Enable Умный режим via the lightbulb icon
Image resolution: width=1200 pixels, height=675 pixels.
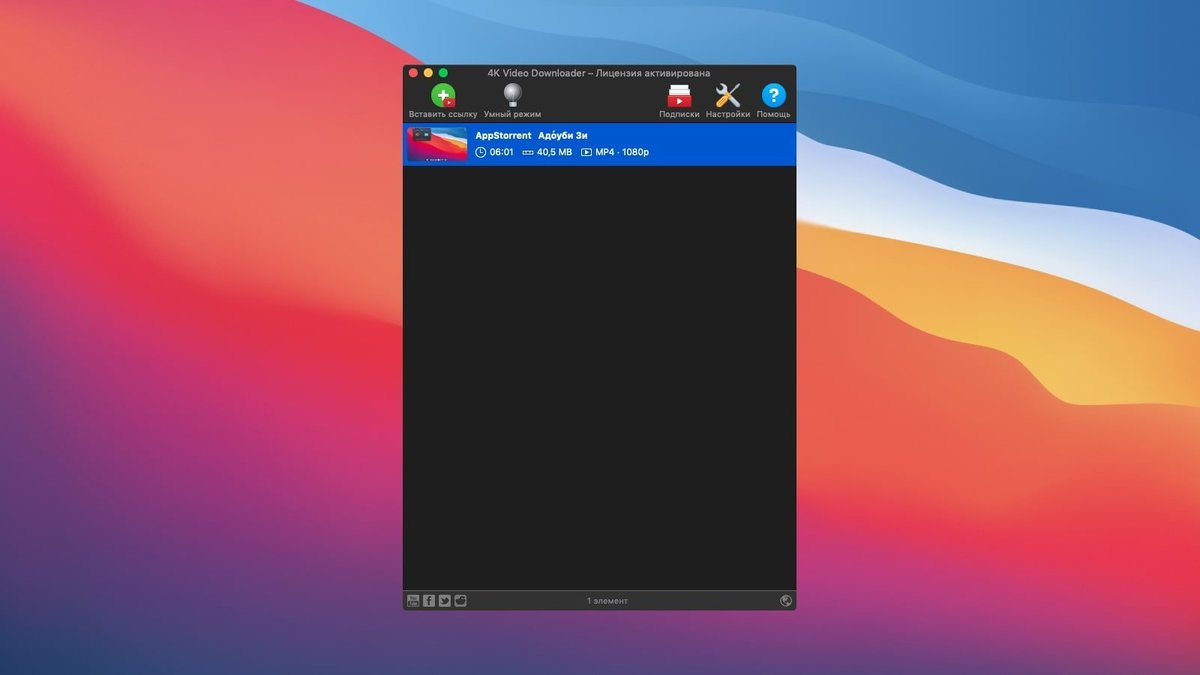coord(512,96)
